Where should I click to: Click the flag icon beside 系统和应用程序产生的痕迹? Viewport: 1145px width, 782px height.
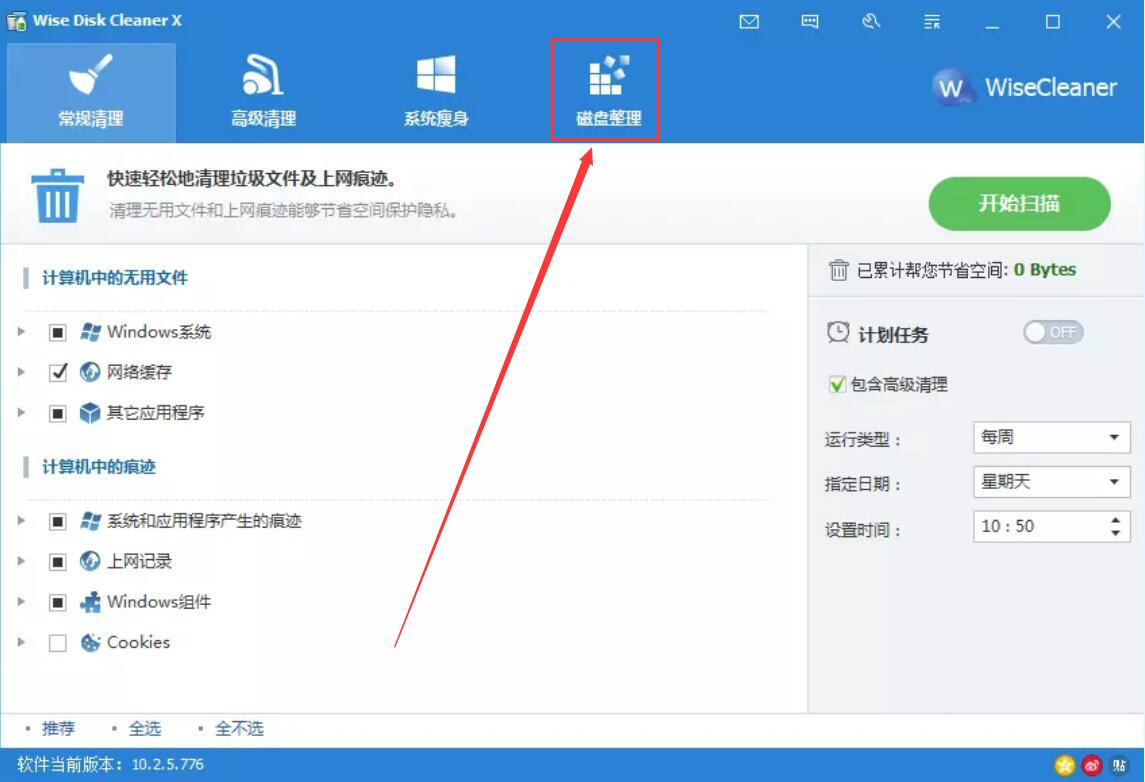point(90,521)
